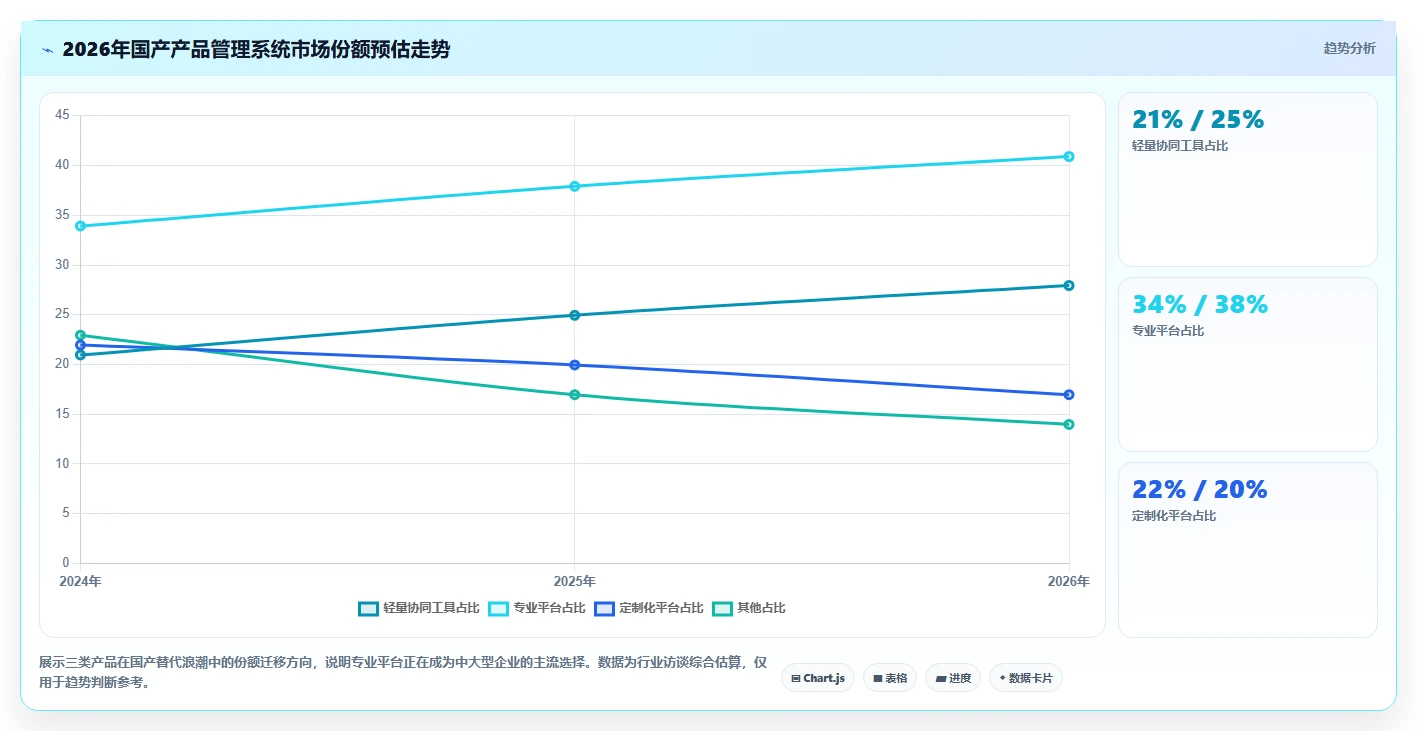Open the 34% / 38% stat card
The image size is (1417, 731).
pos(1247,364)
